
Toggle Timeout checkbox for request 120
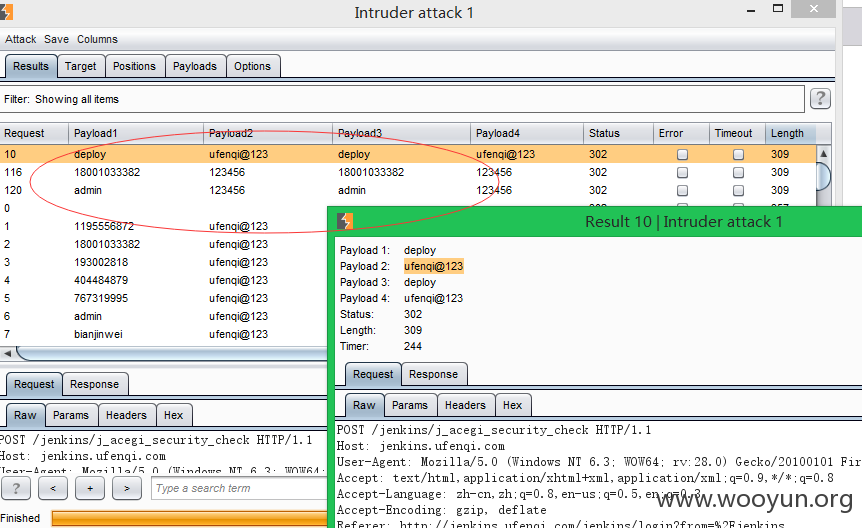[738, 190]
